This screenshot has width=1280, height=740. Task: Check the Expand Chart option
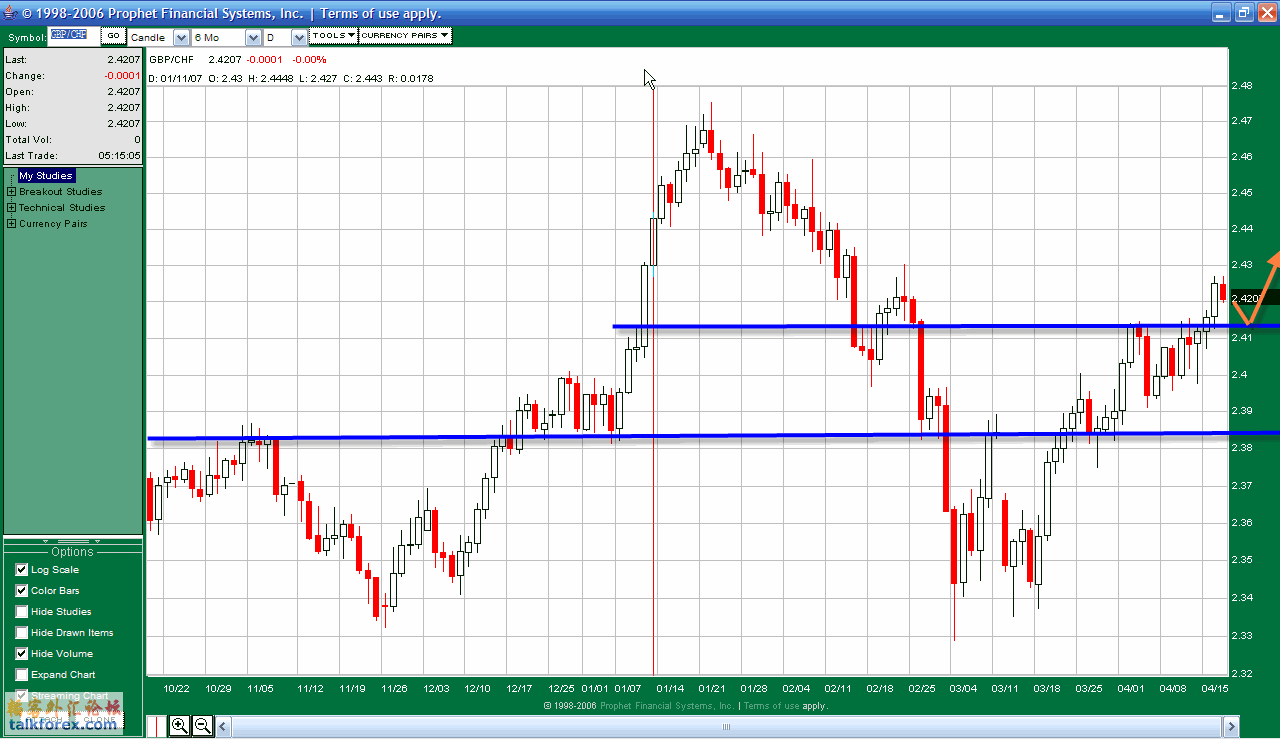click(22, 674)
